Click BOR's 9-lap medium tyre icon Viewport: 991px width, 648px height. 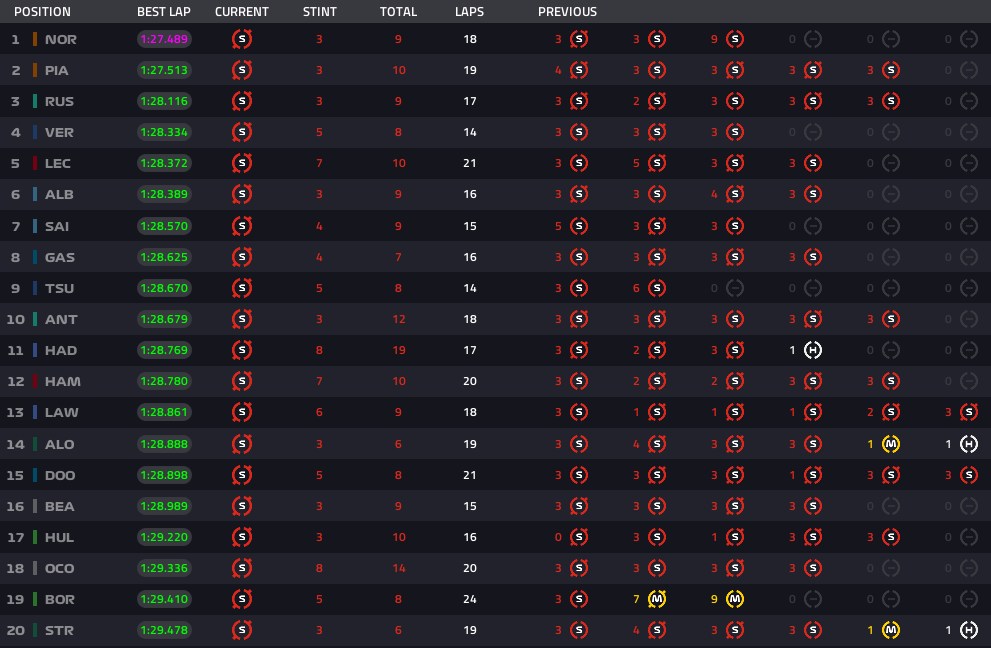tap(734, 599)
